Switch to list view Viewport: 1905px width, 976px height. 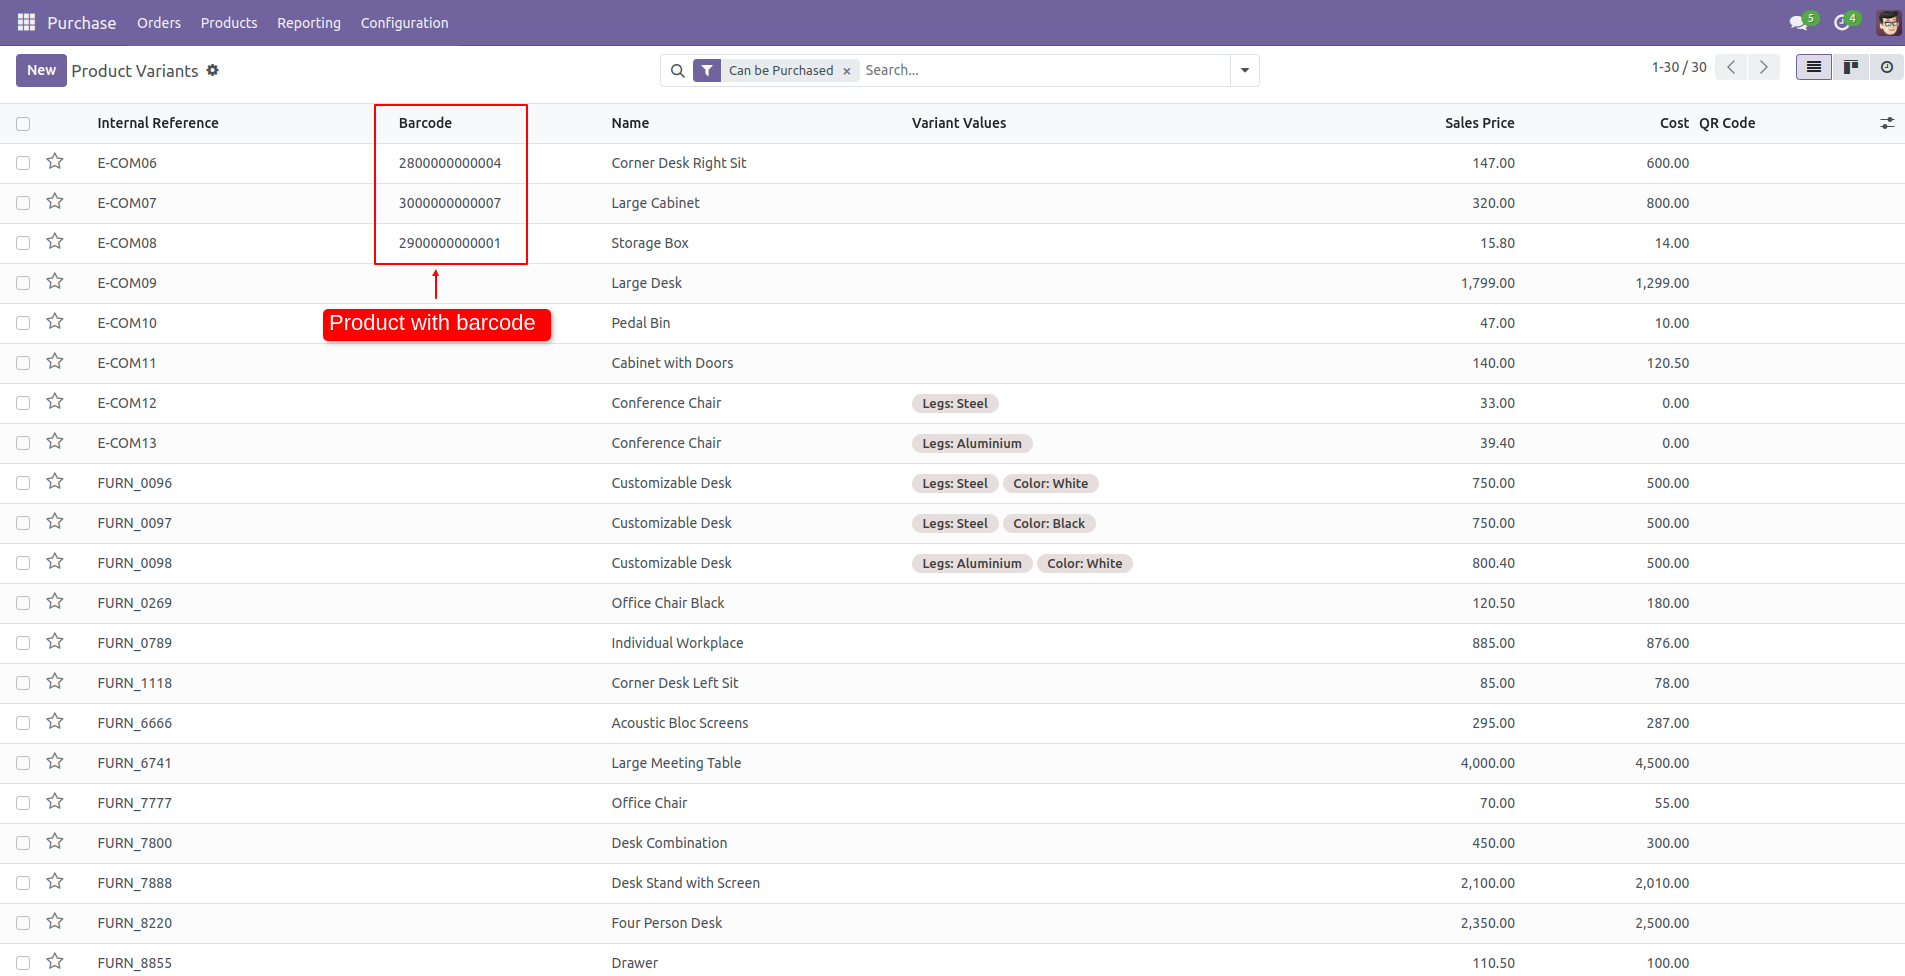[1813, 67]
